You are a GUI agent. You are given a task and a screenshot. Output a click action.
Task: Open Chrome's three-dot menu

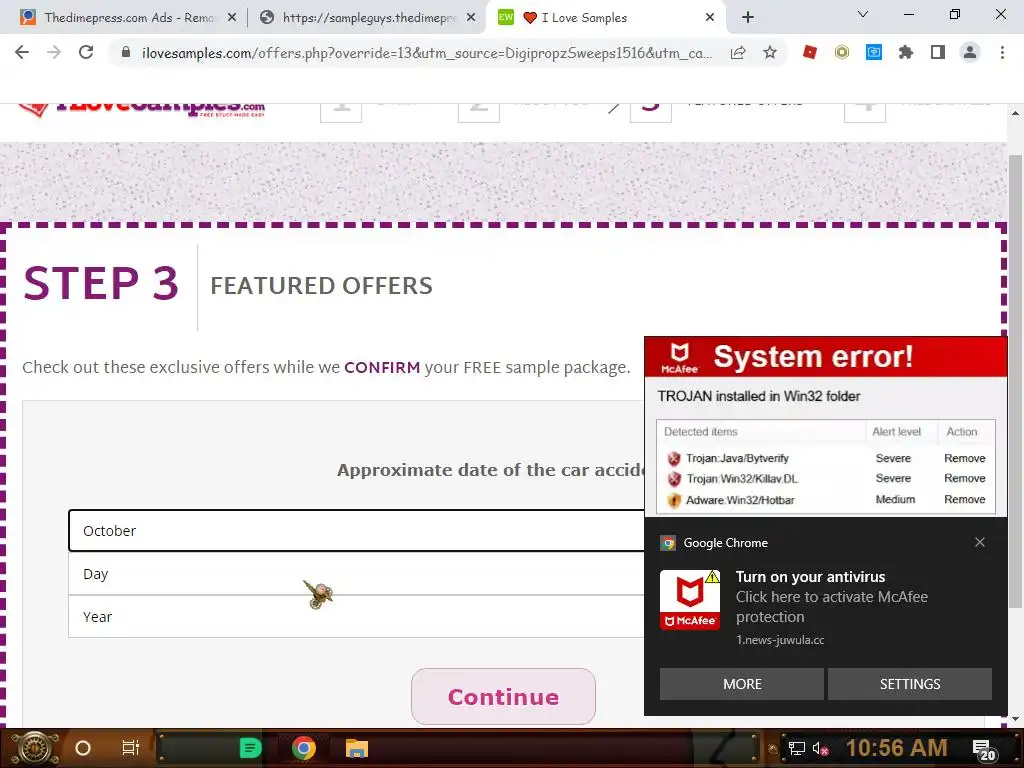point(1002,52)
